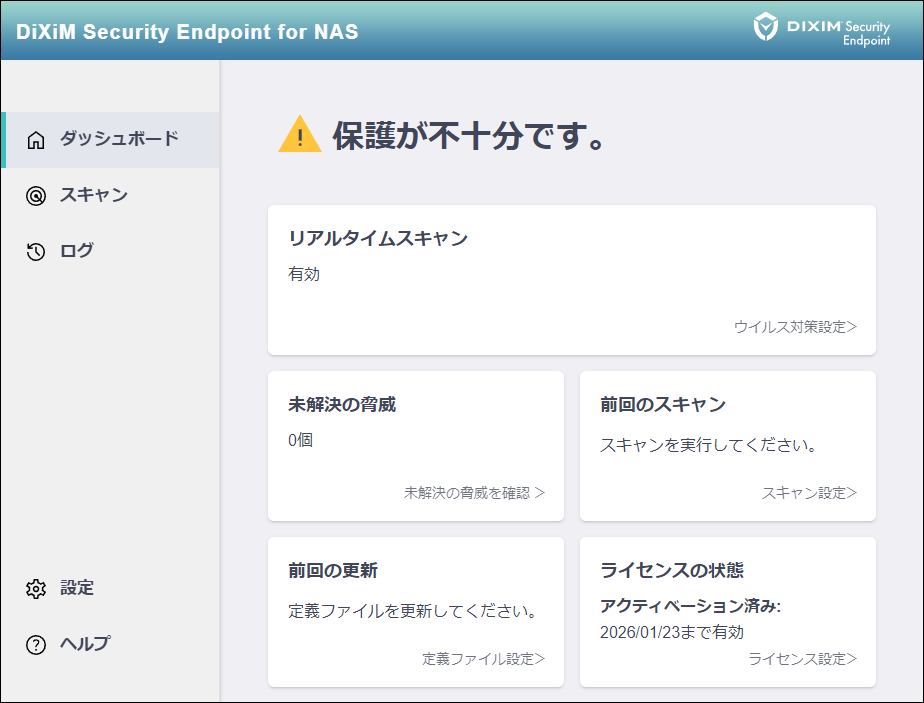Click the question mark icon beside ヘルプ
The image size is (924, 703).
[34, 644]
